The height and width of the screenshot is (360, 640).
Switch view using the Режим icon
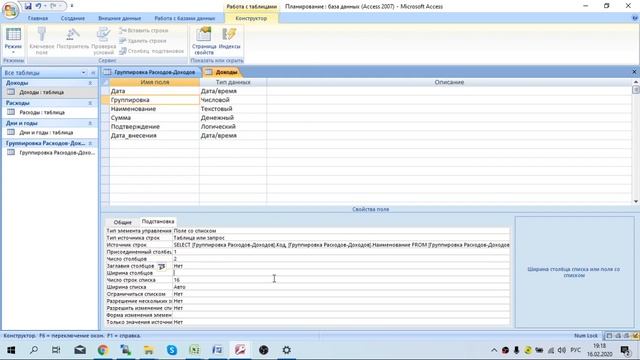click(x=13, y=36)
